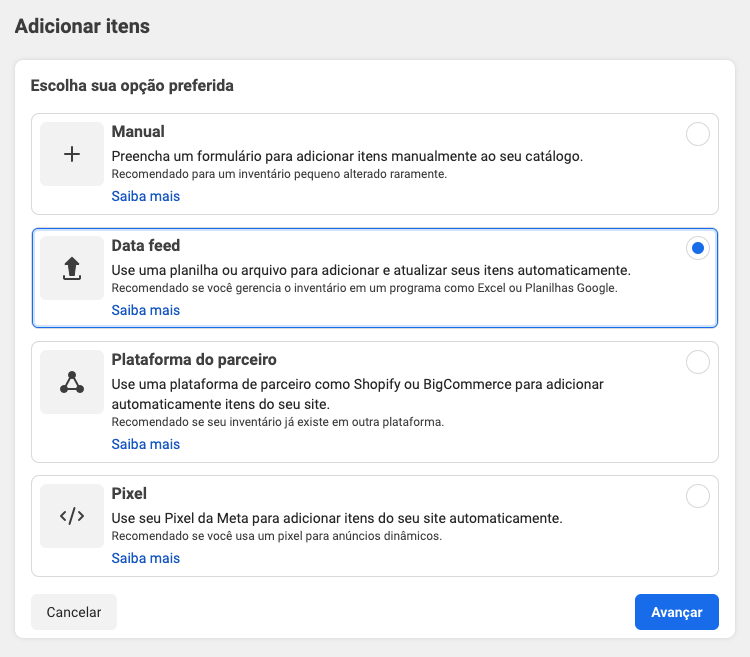The image size is (750, 657).
Task: Click the Data feed description about planilha
Action: tap(371, 270)
